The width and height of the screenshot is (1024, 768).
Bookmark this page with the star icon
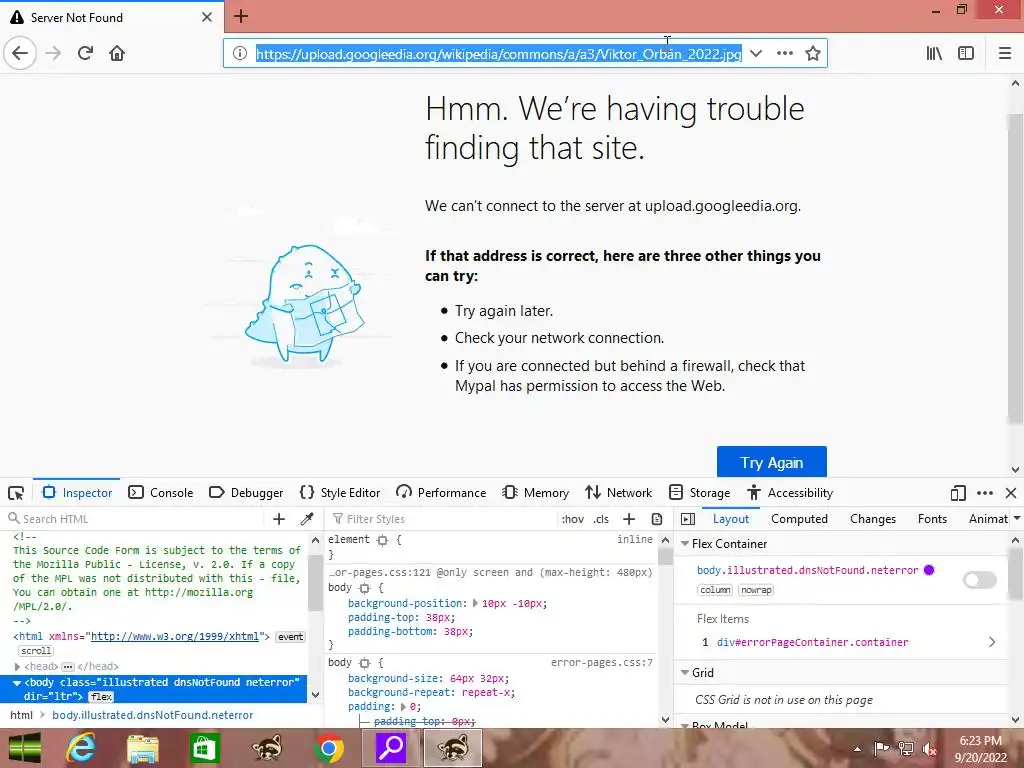pyautogui.click(x=812, y=54)
